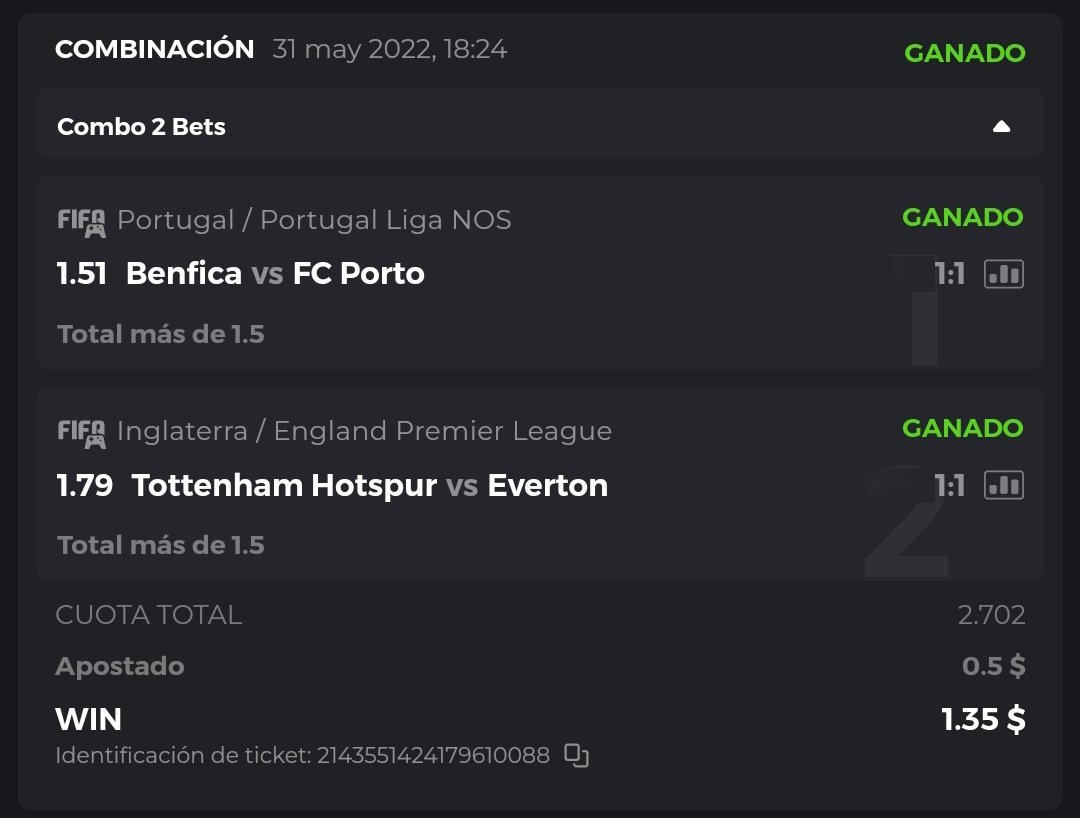
Task: Select the Inglaterra / England Premier League label
Action: click(364, 431)
